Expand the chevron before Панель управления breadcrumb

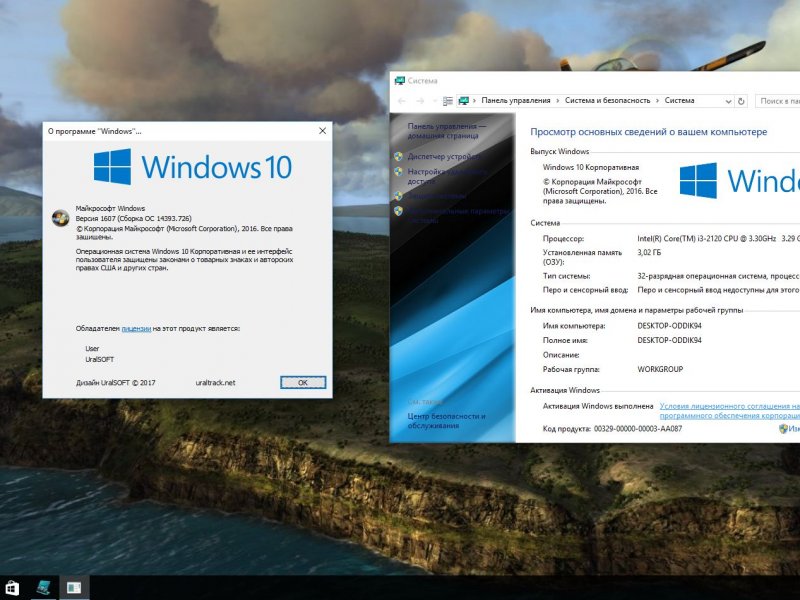(474, 101)
